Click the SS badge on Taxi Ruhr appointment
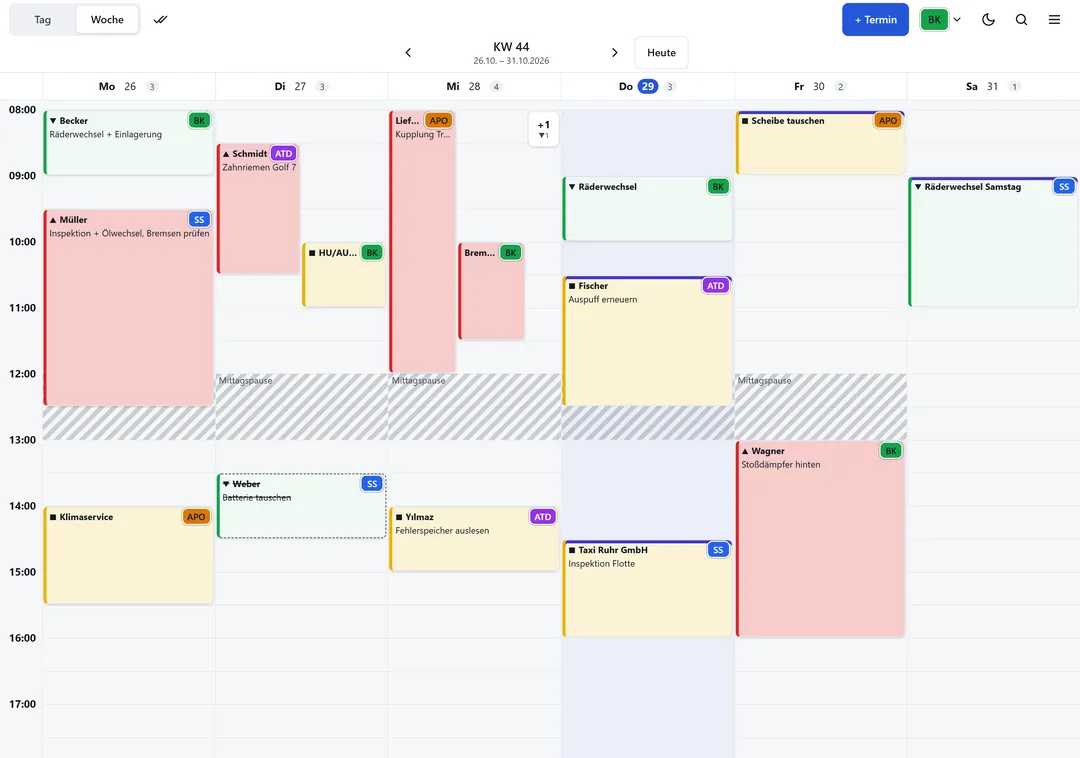Viewport: 1080px width, 758px height. click(x=718, y=550)
